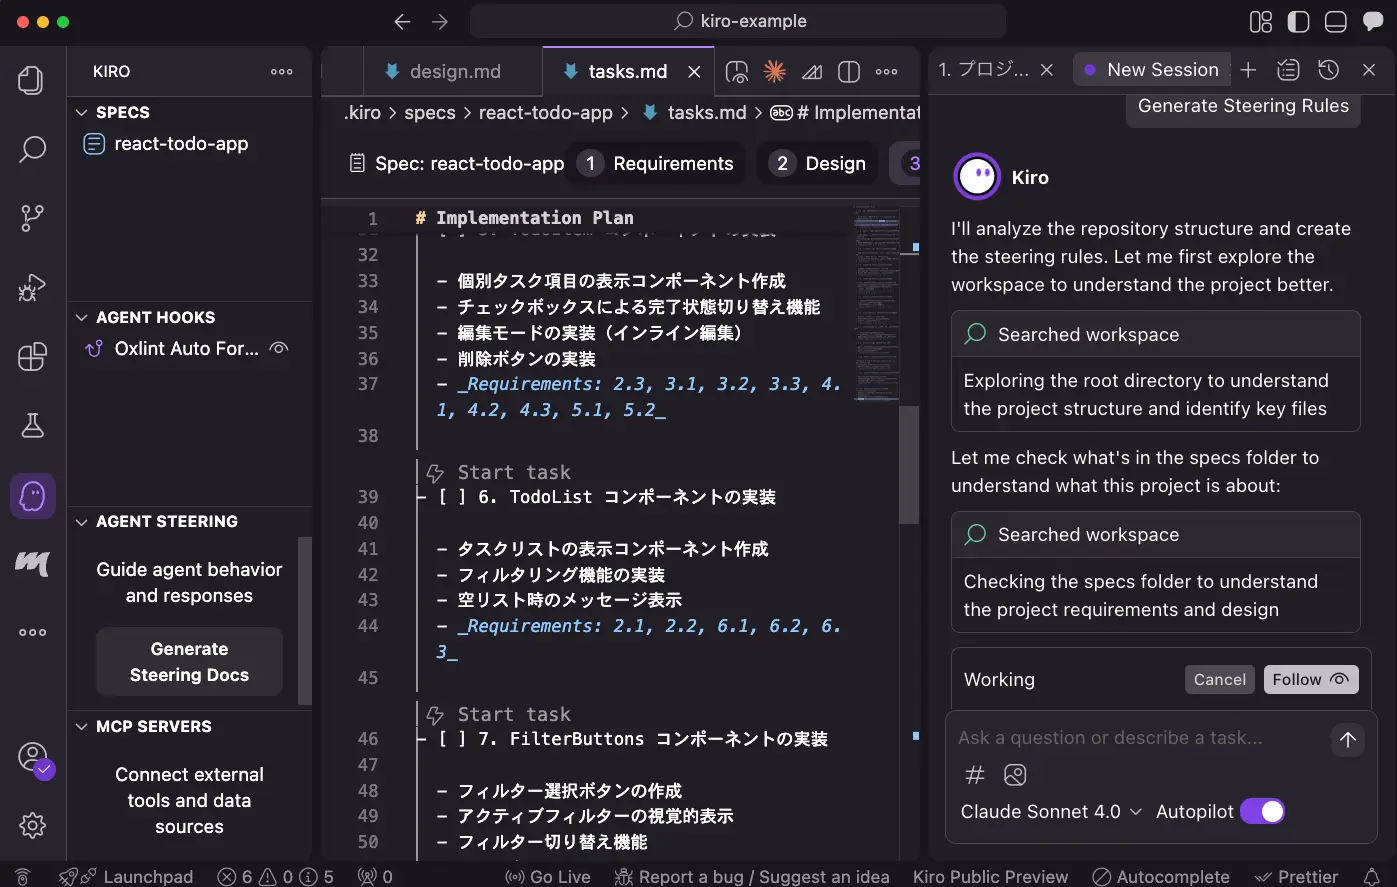Viewport: 1397px width, 887px height.
Task: Expand first Searched workspace result
Action: (x=1155, y=335)
